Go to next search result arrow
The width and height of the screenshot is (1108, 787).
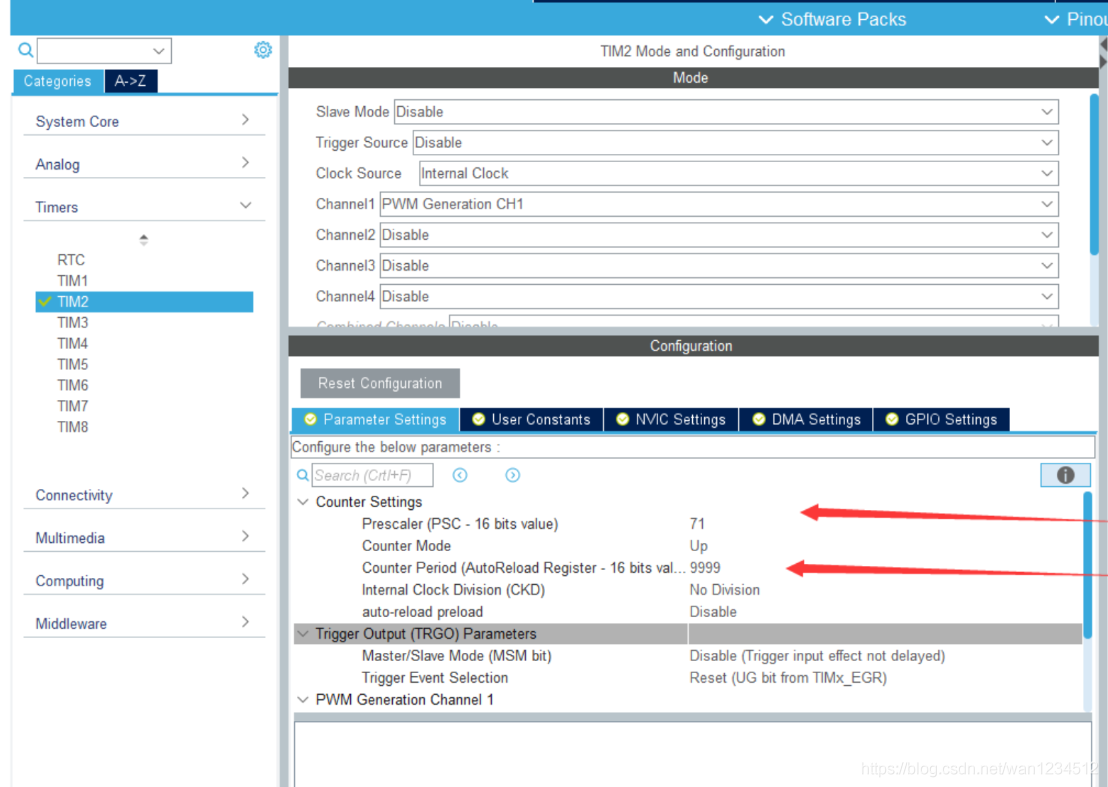512,475
